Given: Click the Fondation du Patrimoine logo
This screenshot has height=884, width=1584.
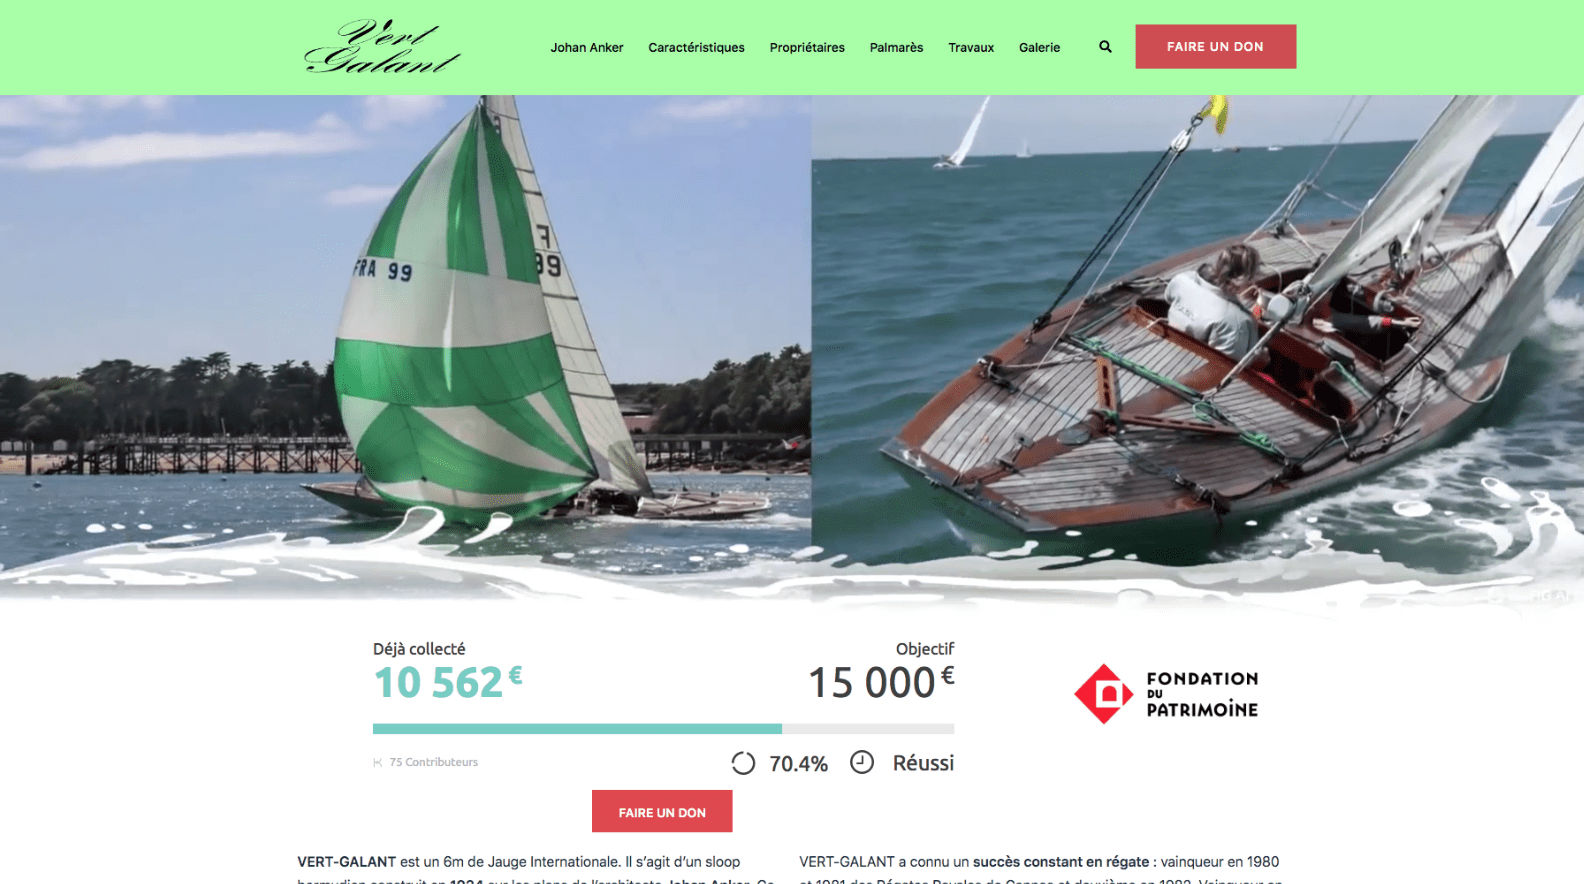Looking at the screenshot, I should (x=1166, y=694).
